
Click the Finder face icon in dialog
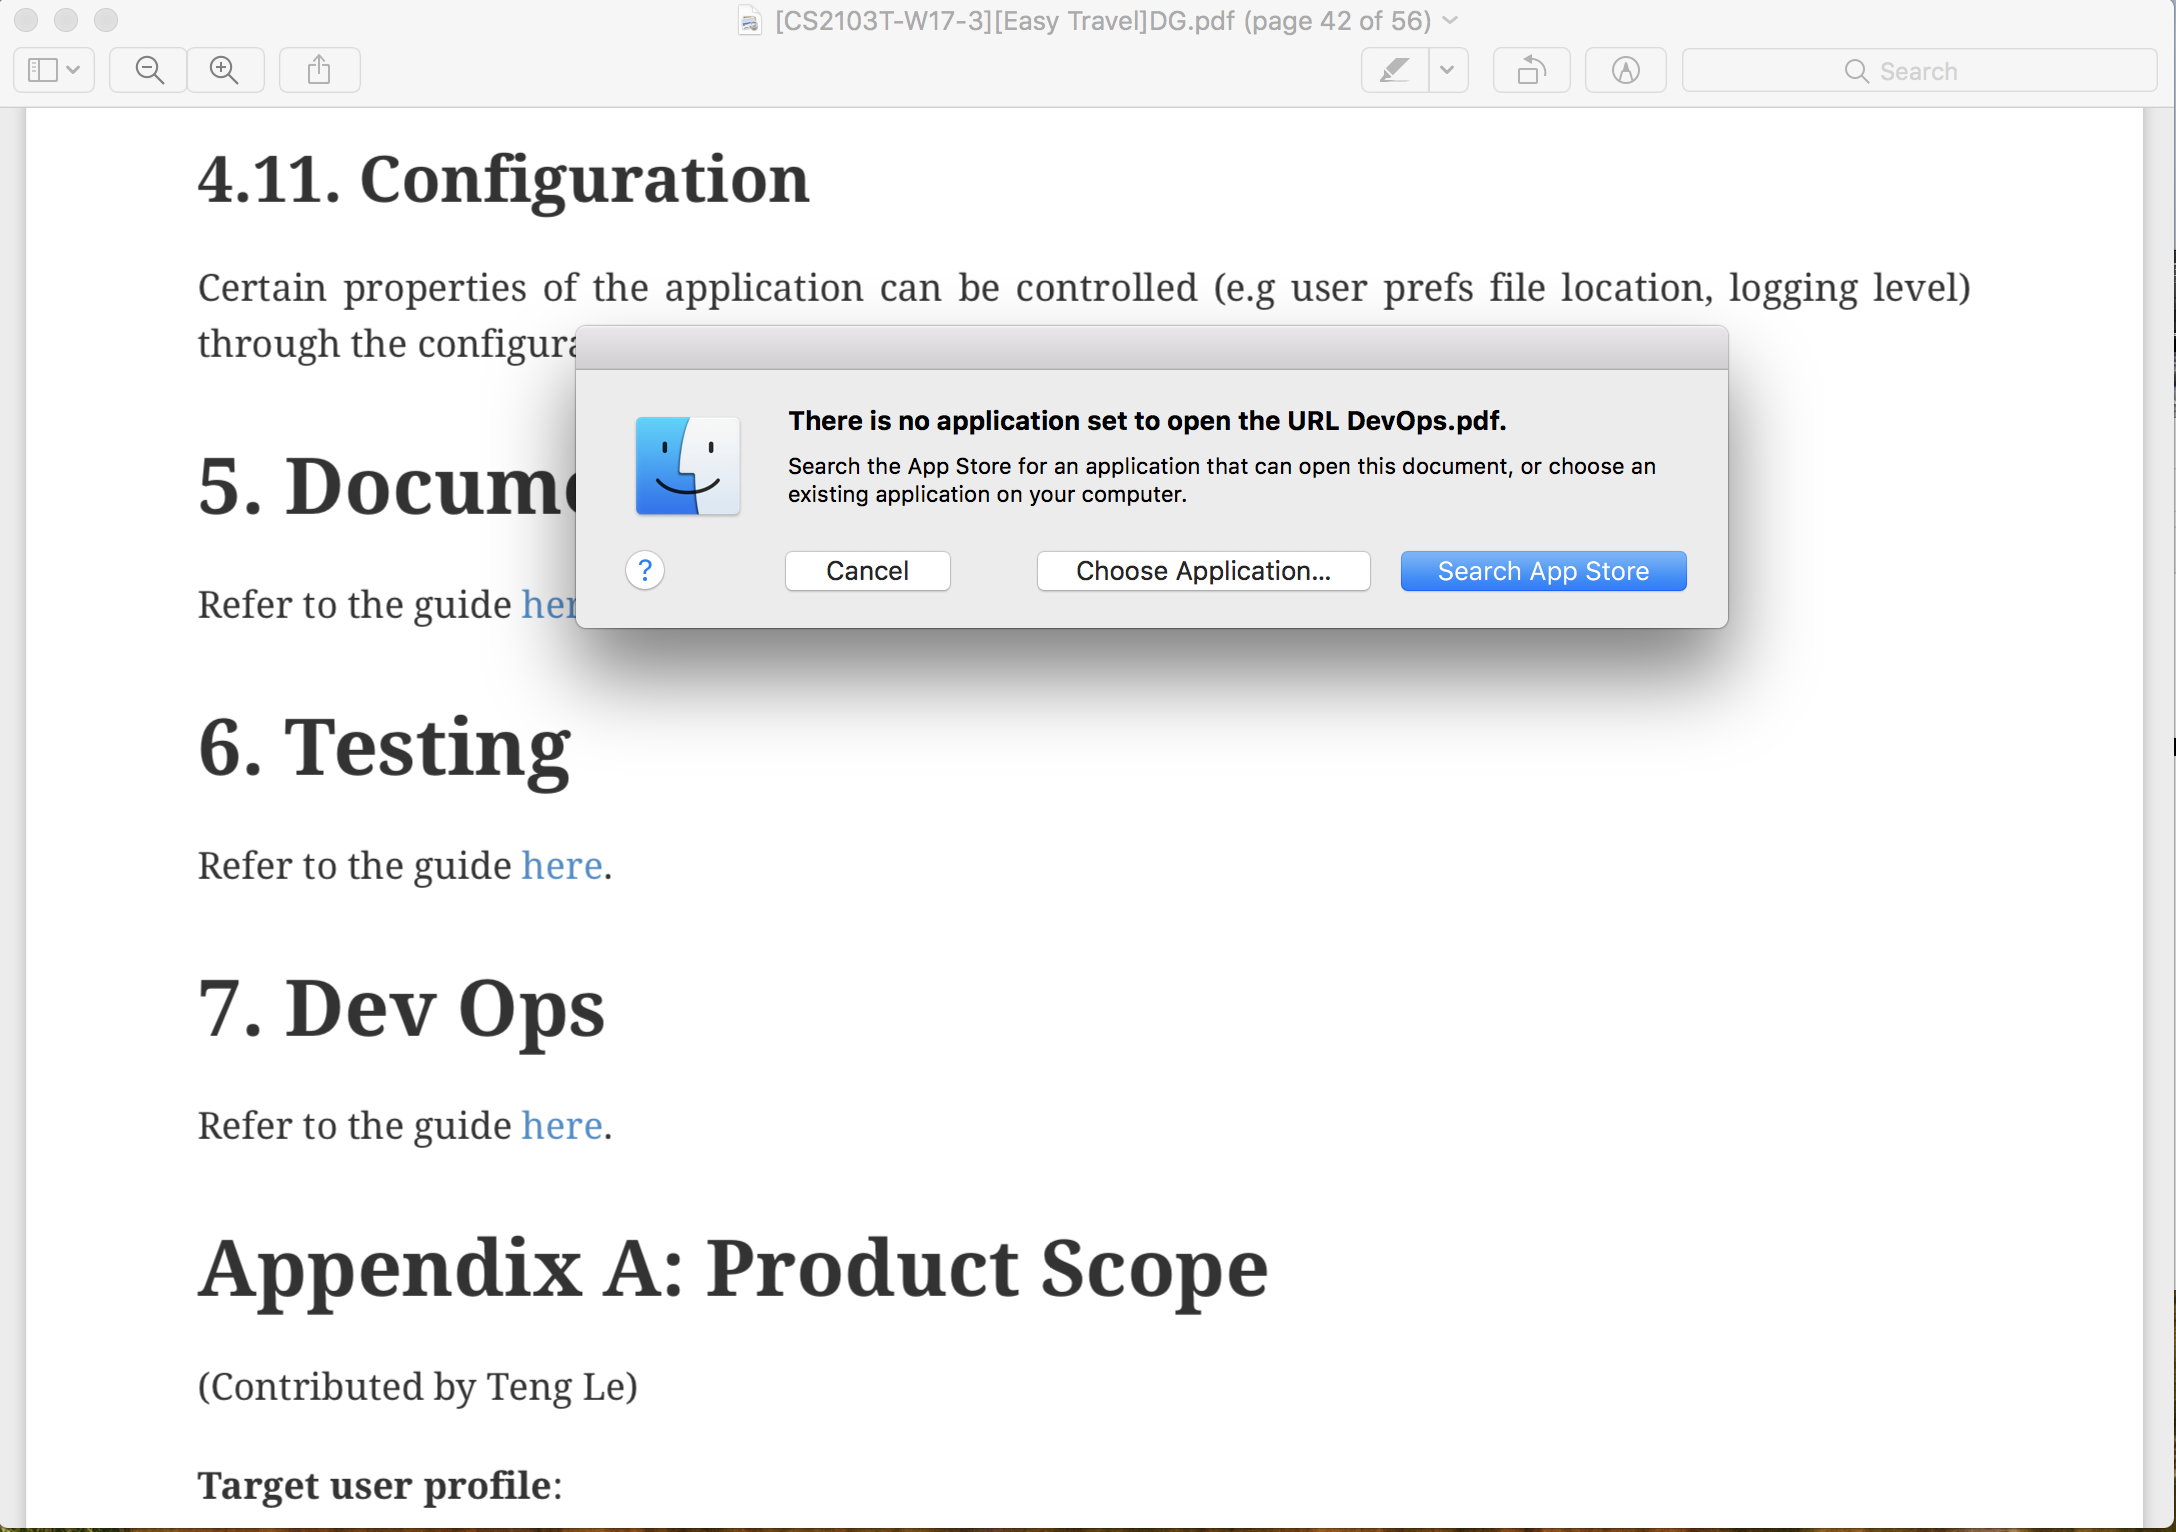pos(688,466)
